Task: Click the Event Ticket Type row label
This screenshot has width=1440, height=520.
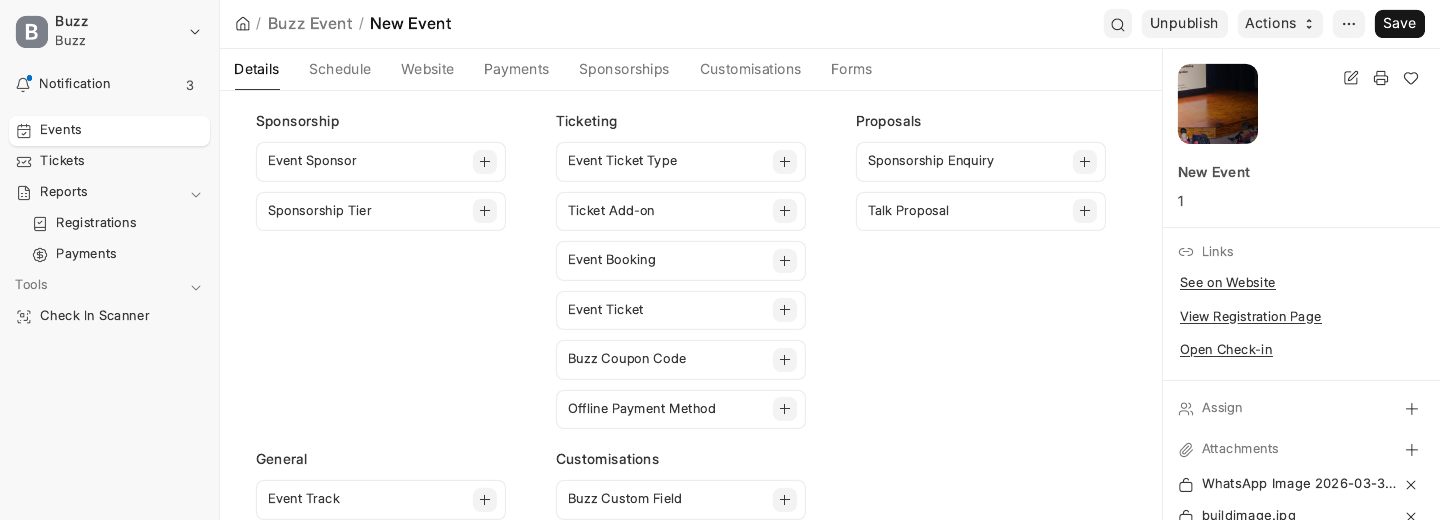Action: pyautogui.click(x=622, y=161)
